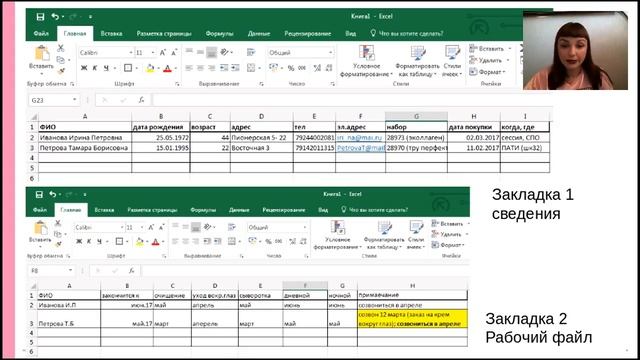640x360 pixels.
Task: Open Условное форматирование in top Excel window
Action: [367, 61]
